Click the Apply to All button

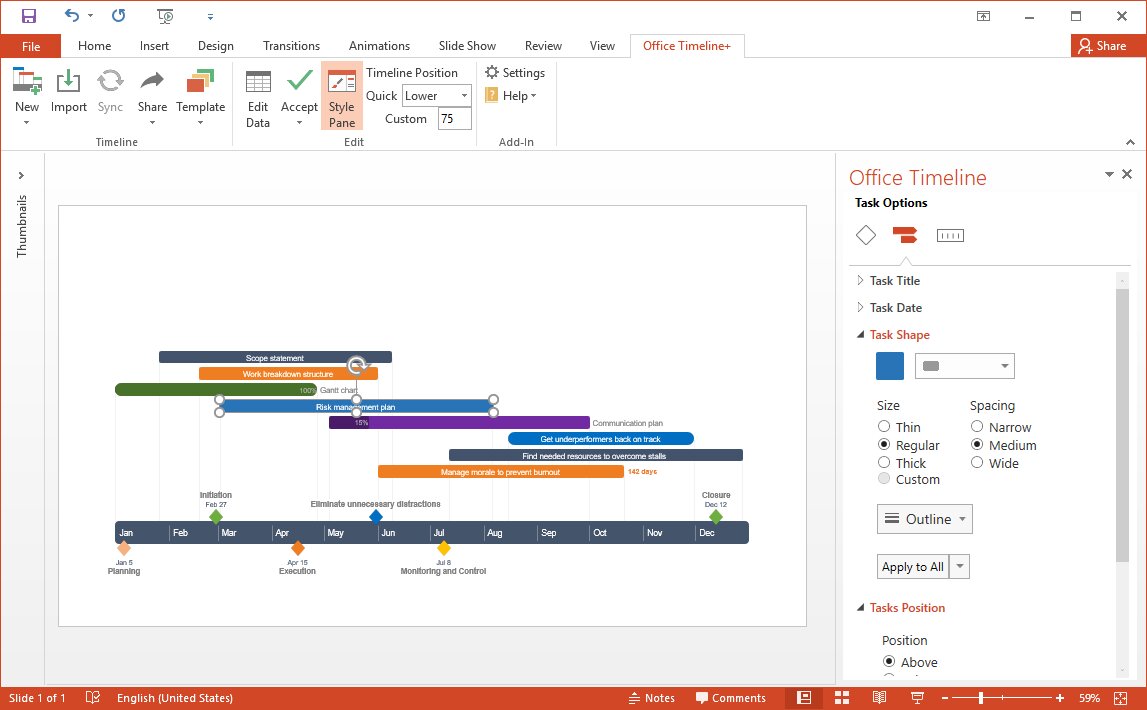tap(912, 567)
